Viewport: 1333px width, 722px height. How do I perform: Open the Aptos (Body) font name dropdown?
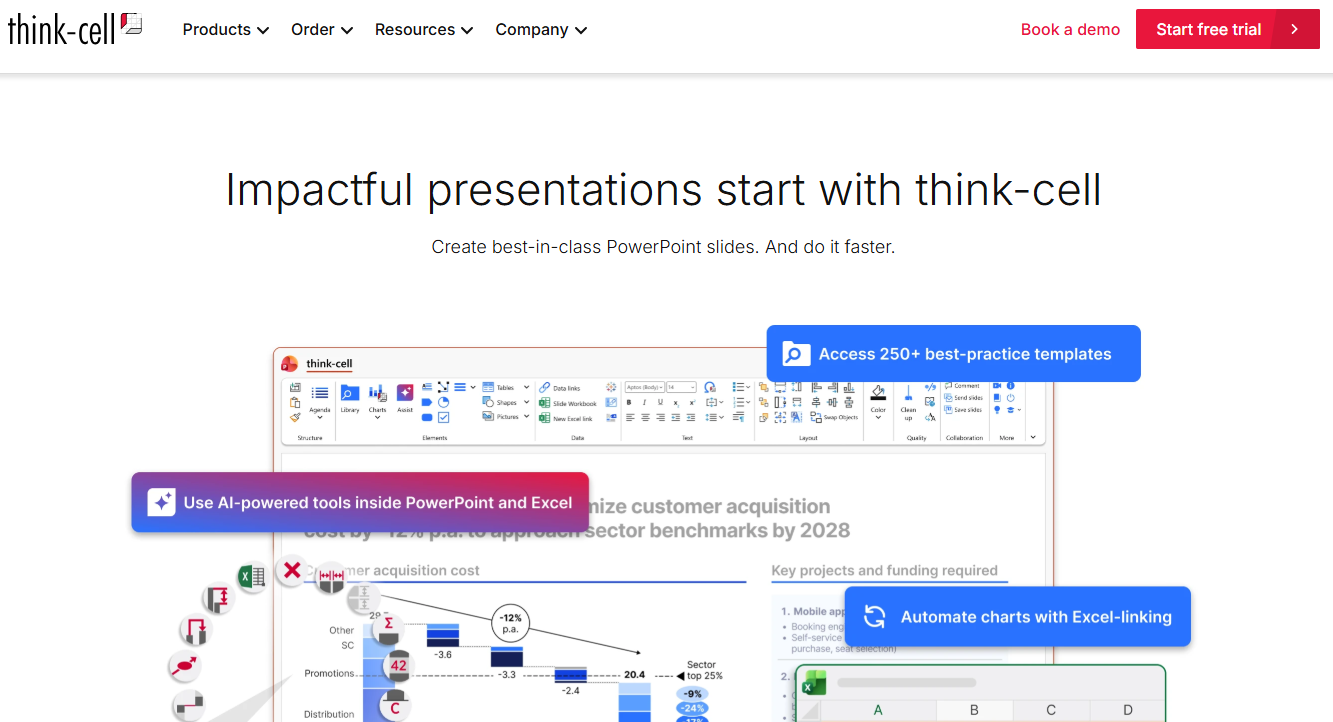(645, 387)
